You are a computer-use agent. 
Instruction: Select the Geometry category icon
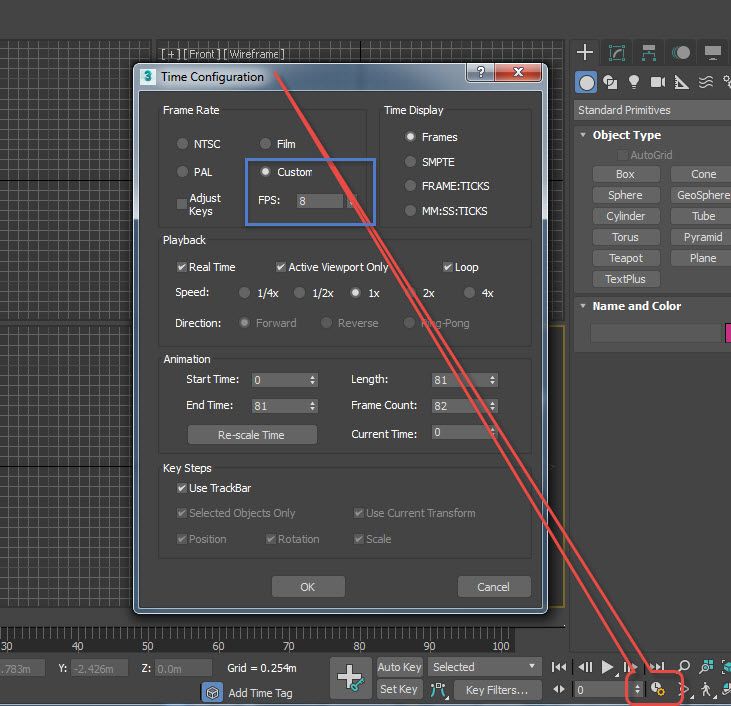586,83
